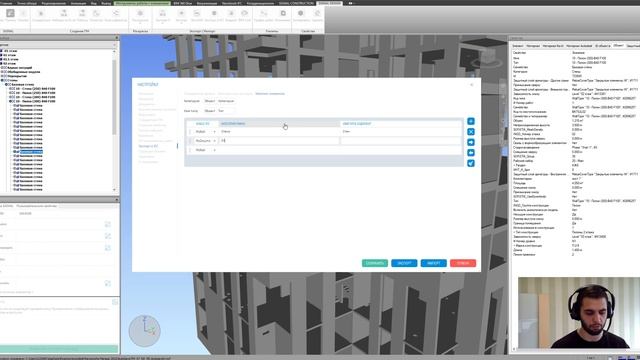Click the red cancel button in the dialog

[x=463, y=263]
